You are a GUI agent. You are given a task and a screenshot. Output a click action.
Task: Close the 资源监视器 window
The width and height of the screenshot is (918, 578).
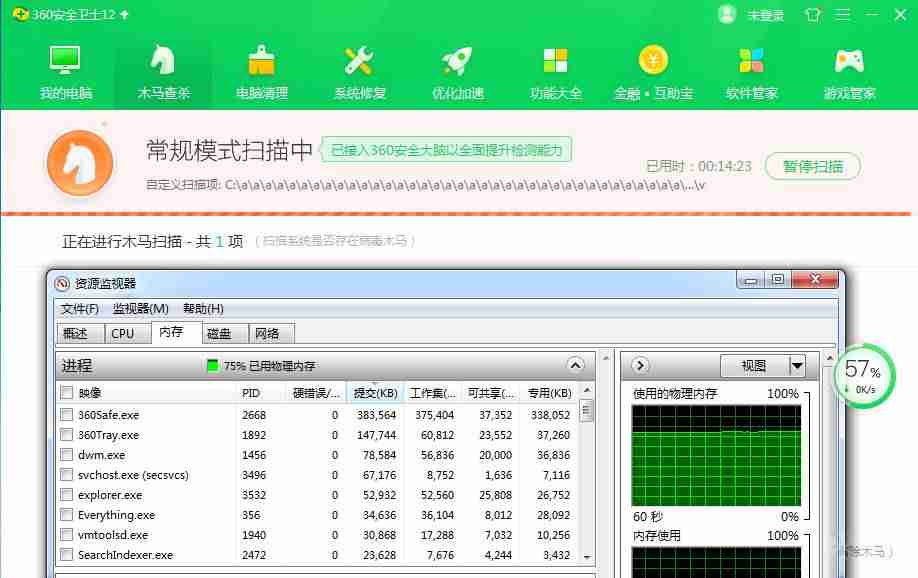(815, 280)
